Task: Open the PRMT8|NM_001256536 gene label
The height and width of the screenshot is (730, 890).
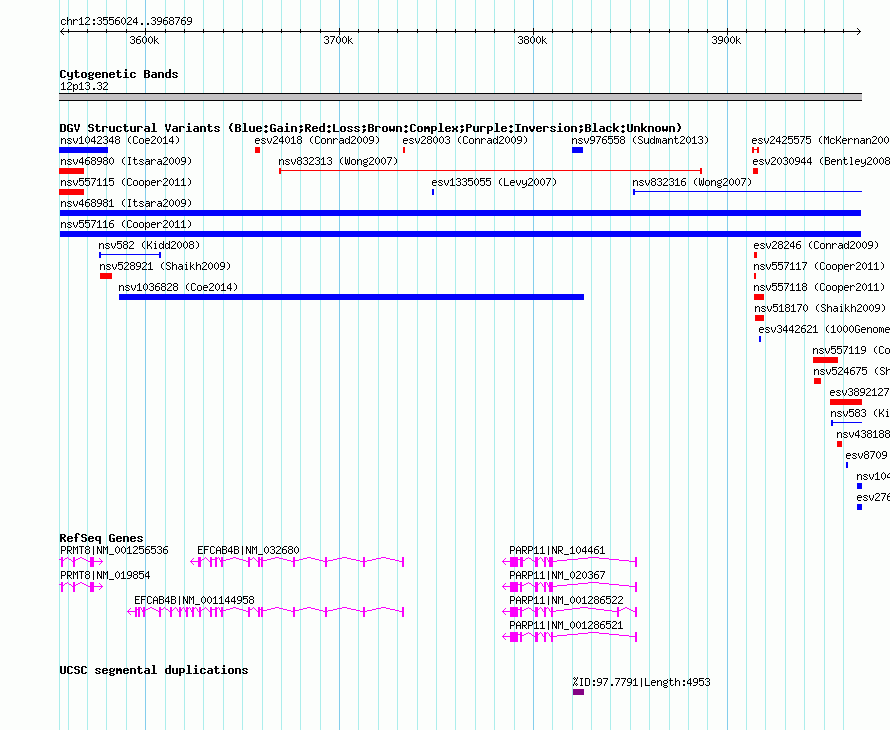Action: tap(114, 550)
